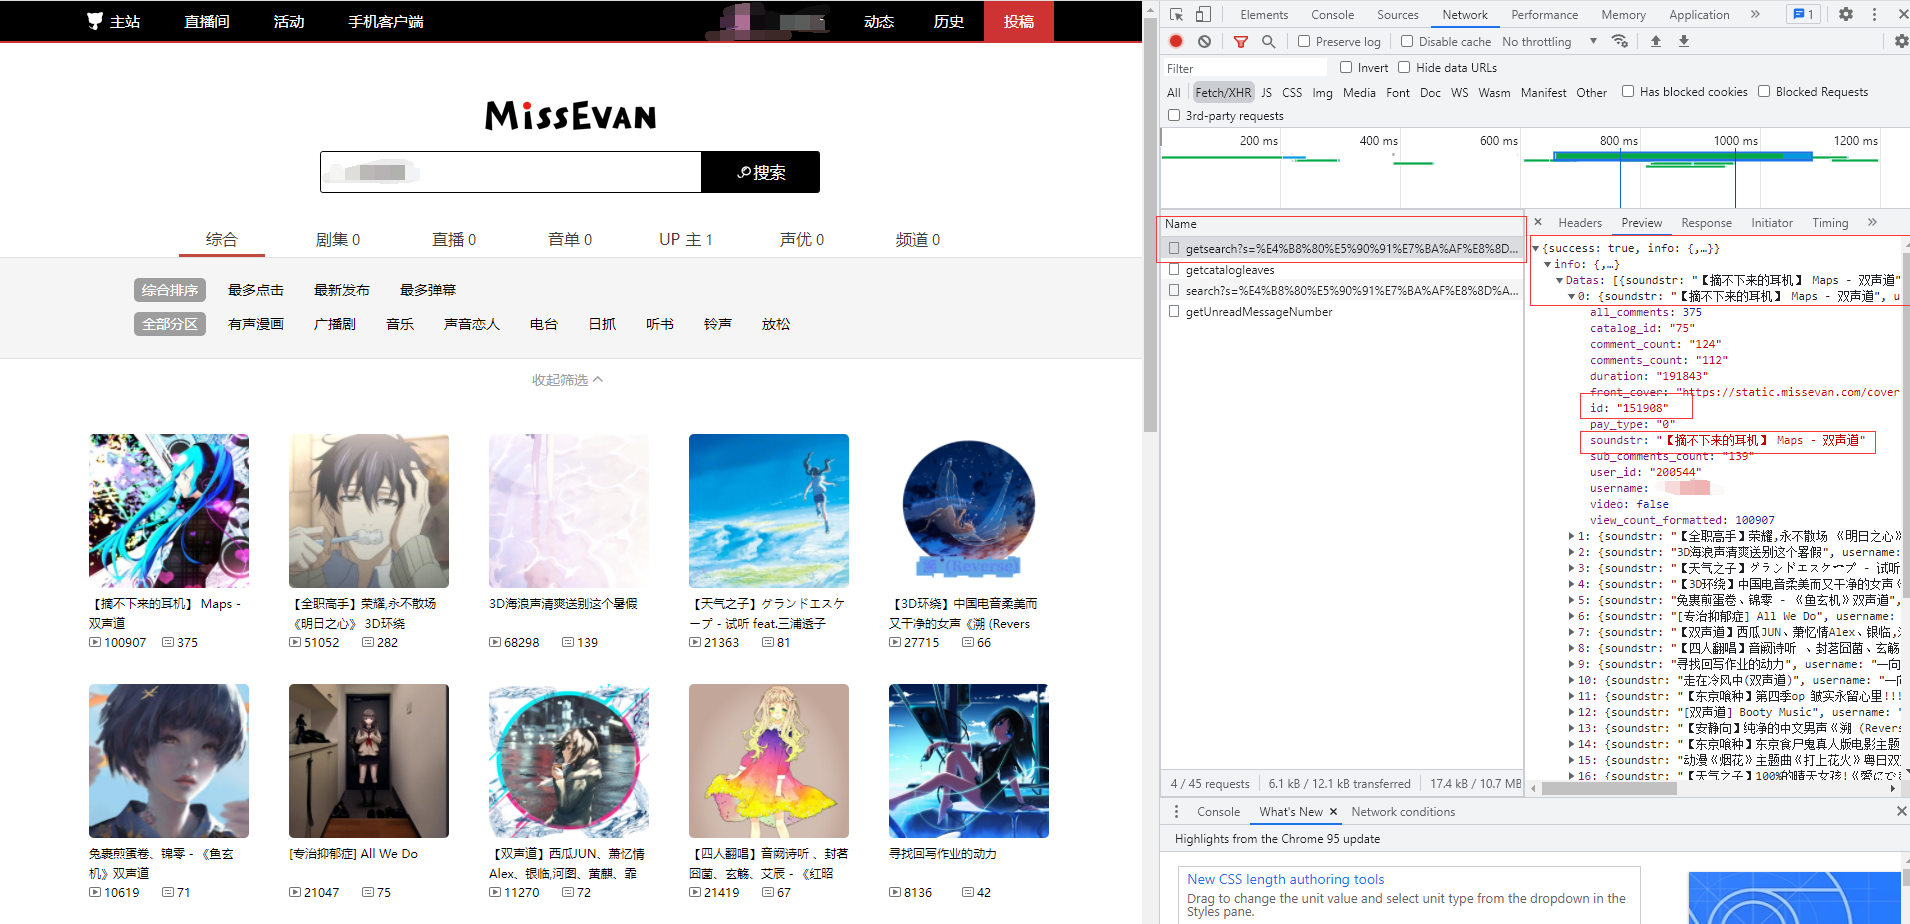Open the 全职高手 荣耀 cover thumbnail
The height and width of the screenshot is (924, 1910).
click(369, 511)
